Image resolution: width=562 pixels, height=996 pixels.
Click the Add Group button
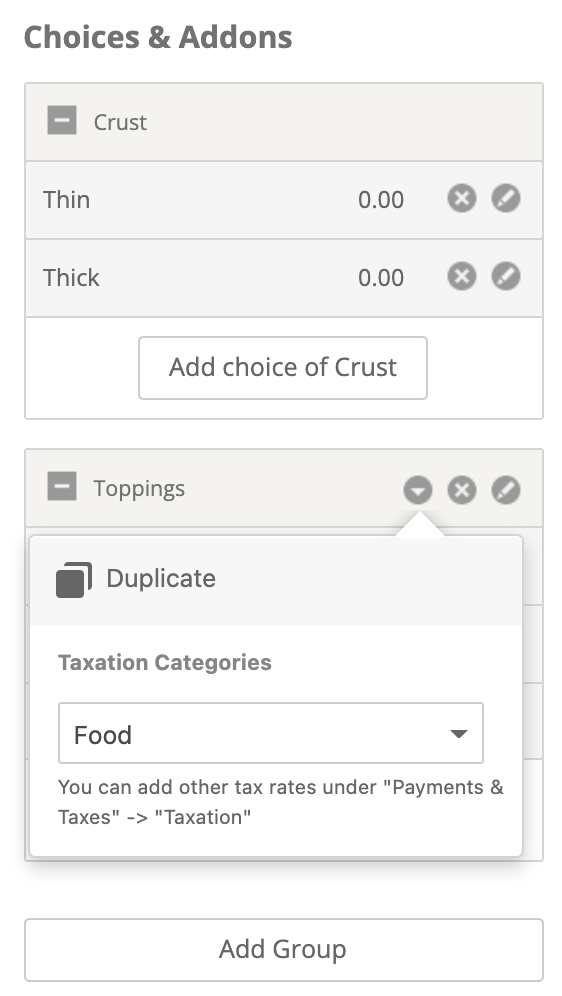click(284, 950)
